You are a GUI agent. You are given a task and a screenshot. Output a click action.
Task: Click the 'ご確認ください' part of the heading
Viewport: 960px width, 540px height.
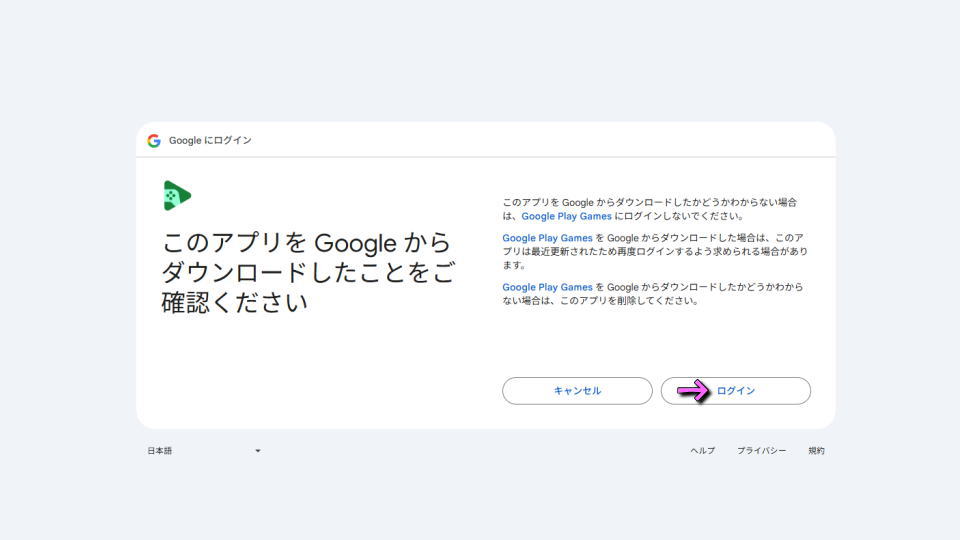(234, 303)
